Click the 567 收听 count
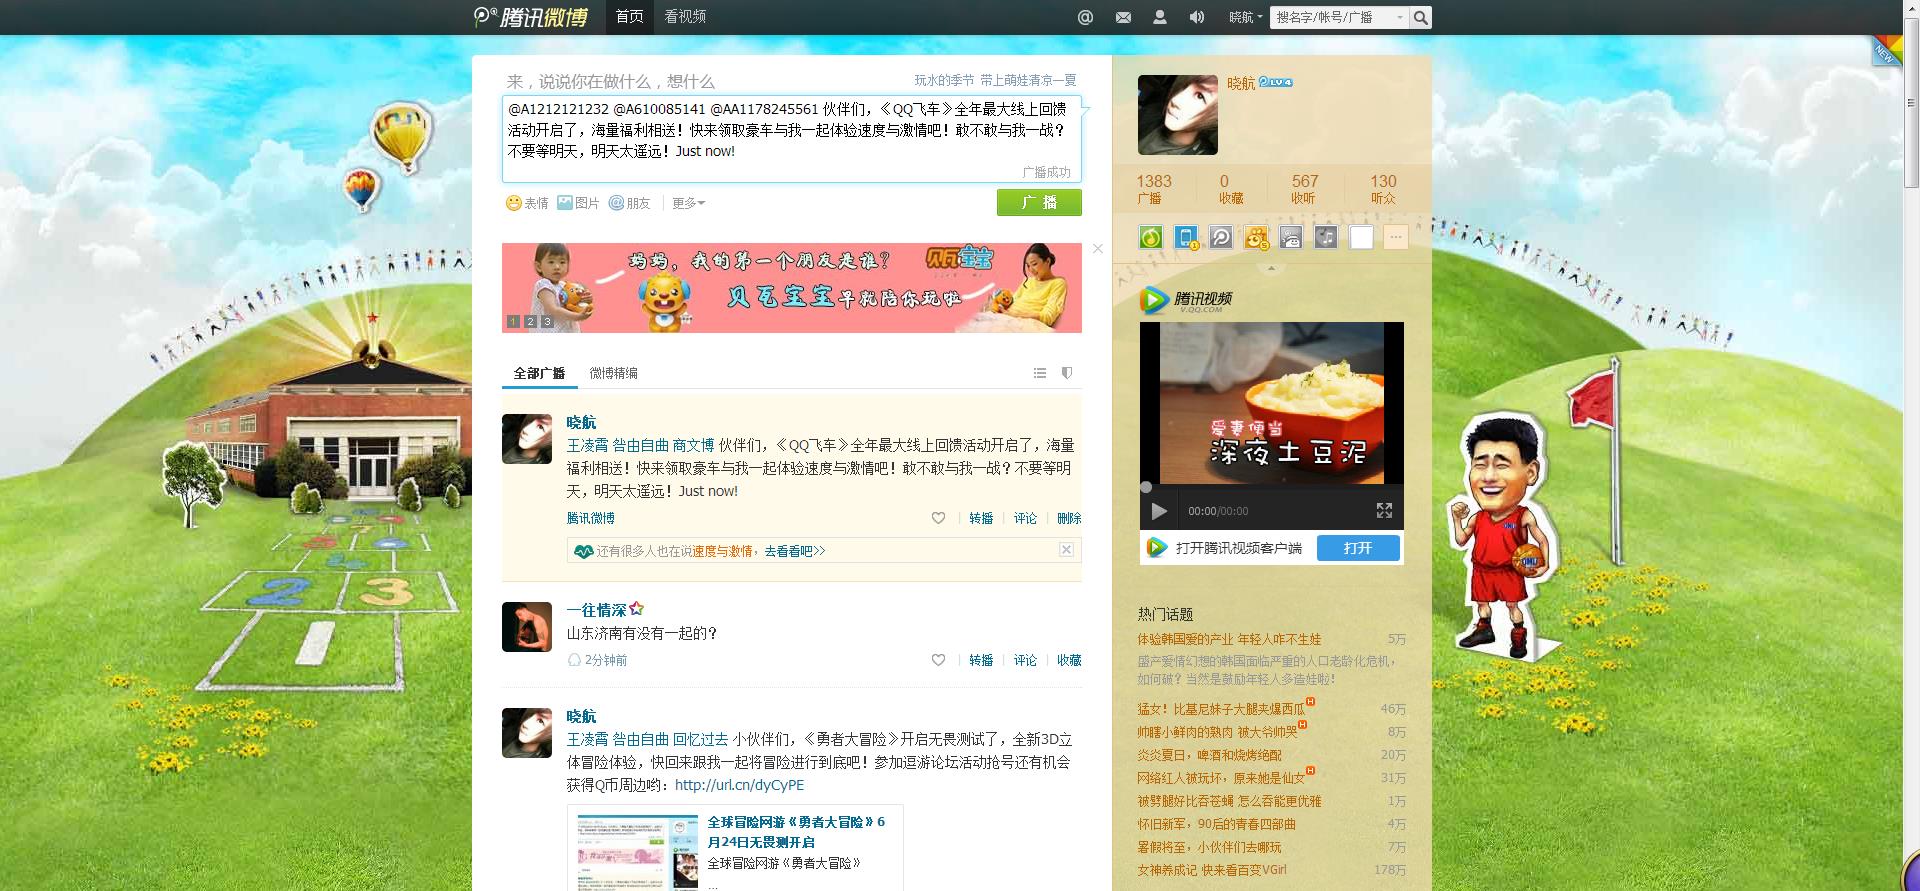This screenshot has height=891, width=1920. point(1304,188)
